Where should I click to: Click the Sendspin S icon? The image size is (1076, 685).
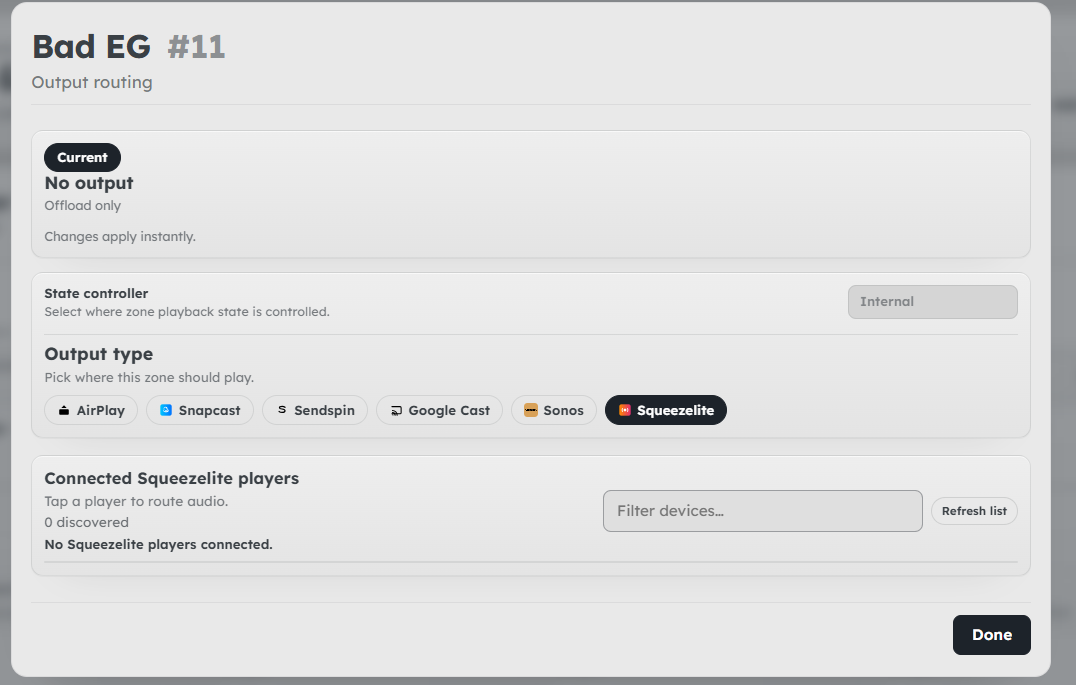coord(282,410)
